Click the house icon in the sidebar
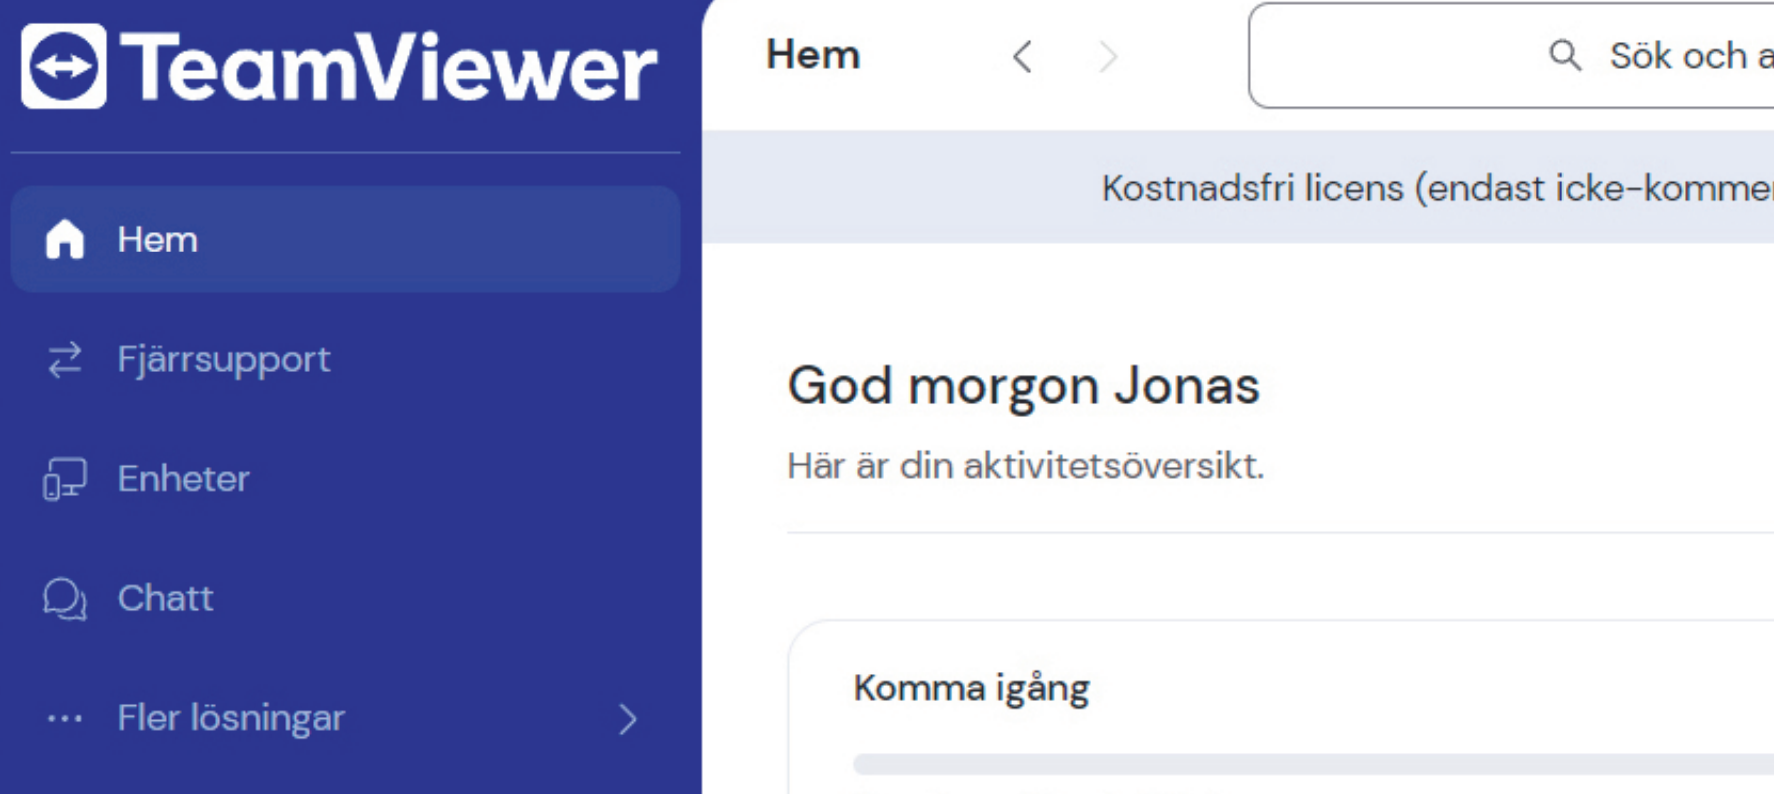Image resolution: width=1774 pixels, height=794 pixels. click(x=65, y=240)
